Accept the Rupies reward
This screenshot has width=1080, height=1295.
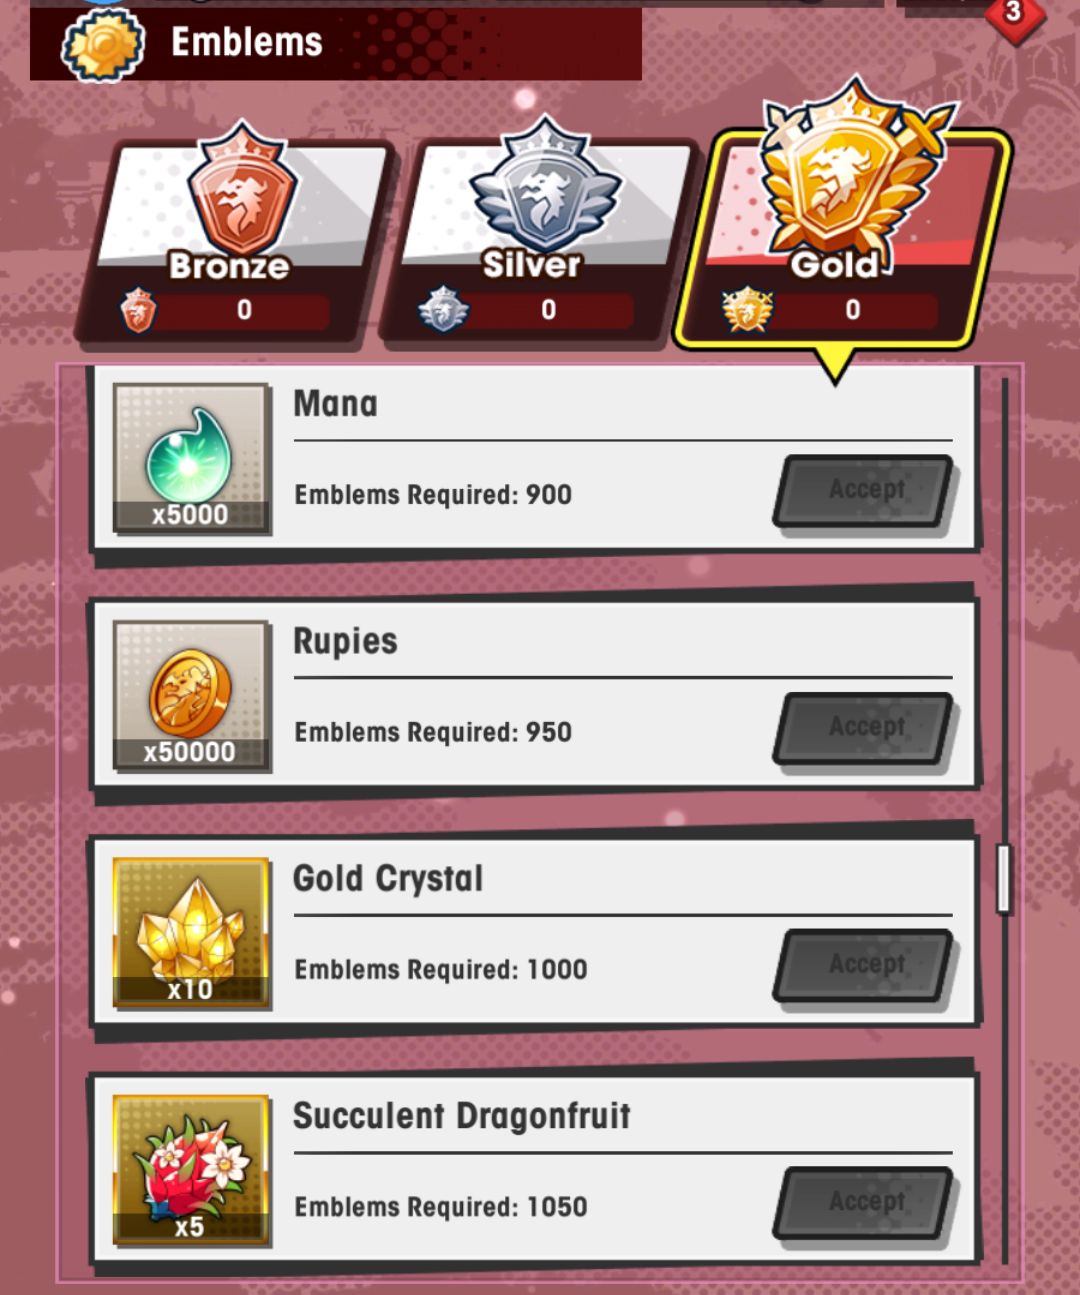[x=865, y=727]
